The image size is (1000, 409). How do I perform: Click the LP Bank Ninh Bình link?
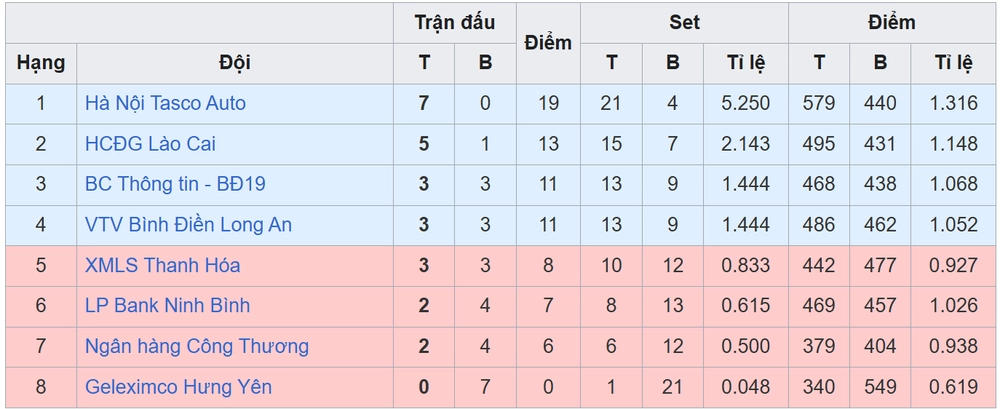click(x=167, y=306)
